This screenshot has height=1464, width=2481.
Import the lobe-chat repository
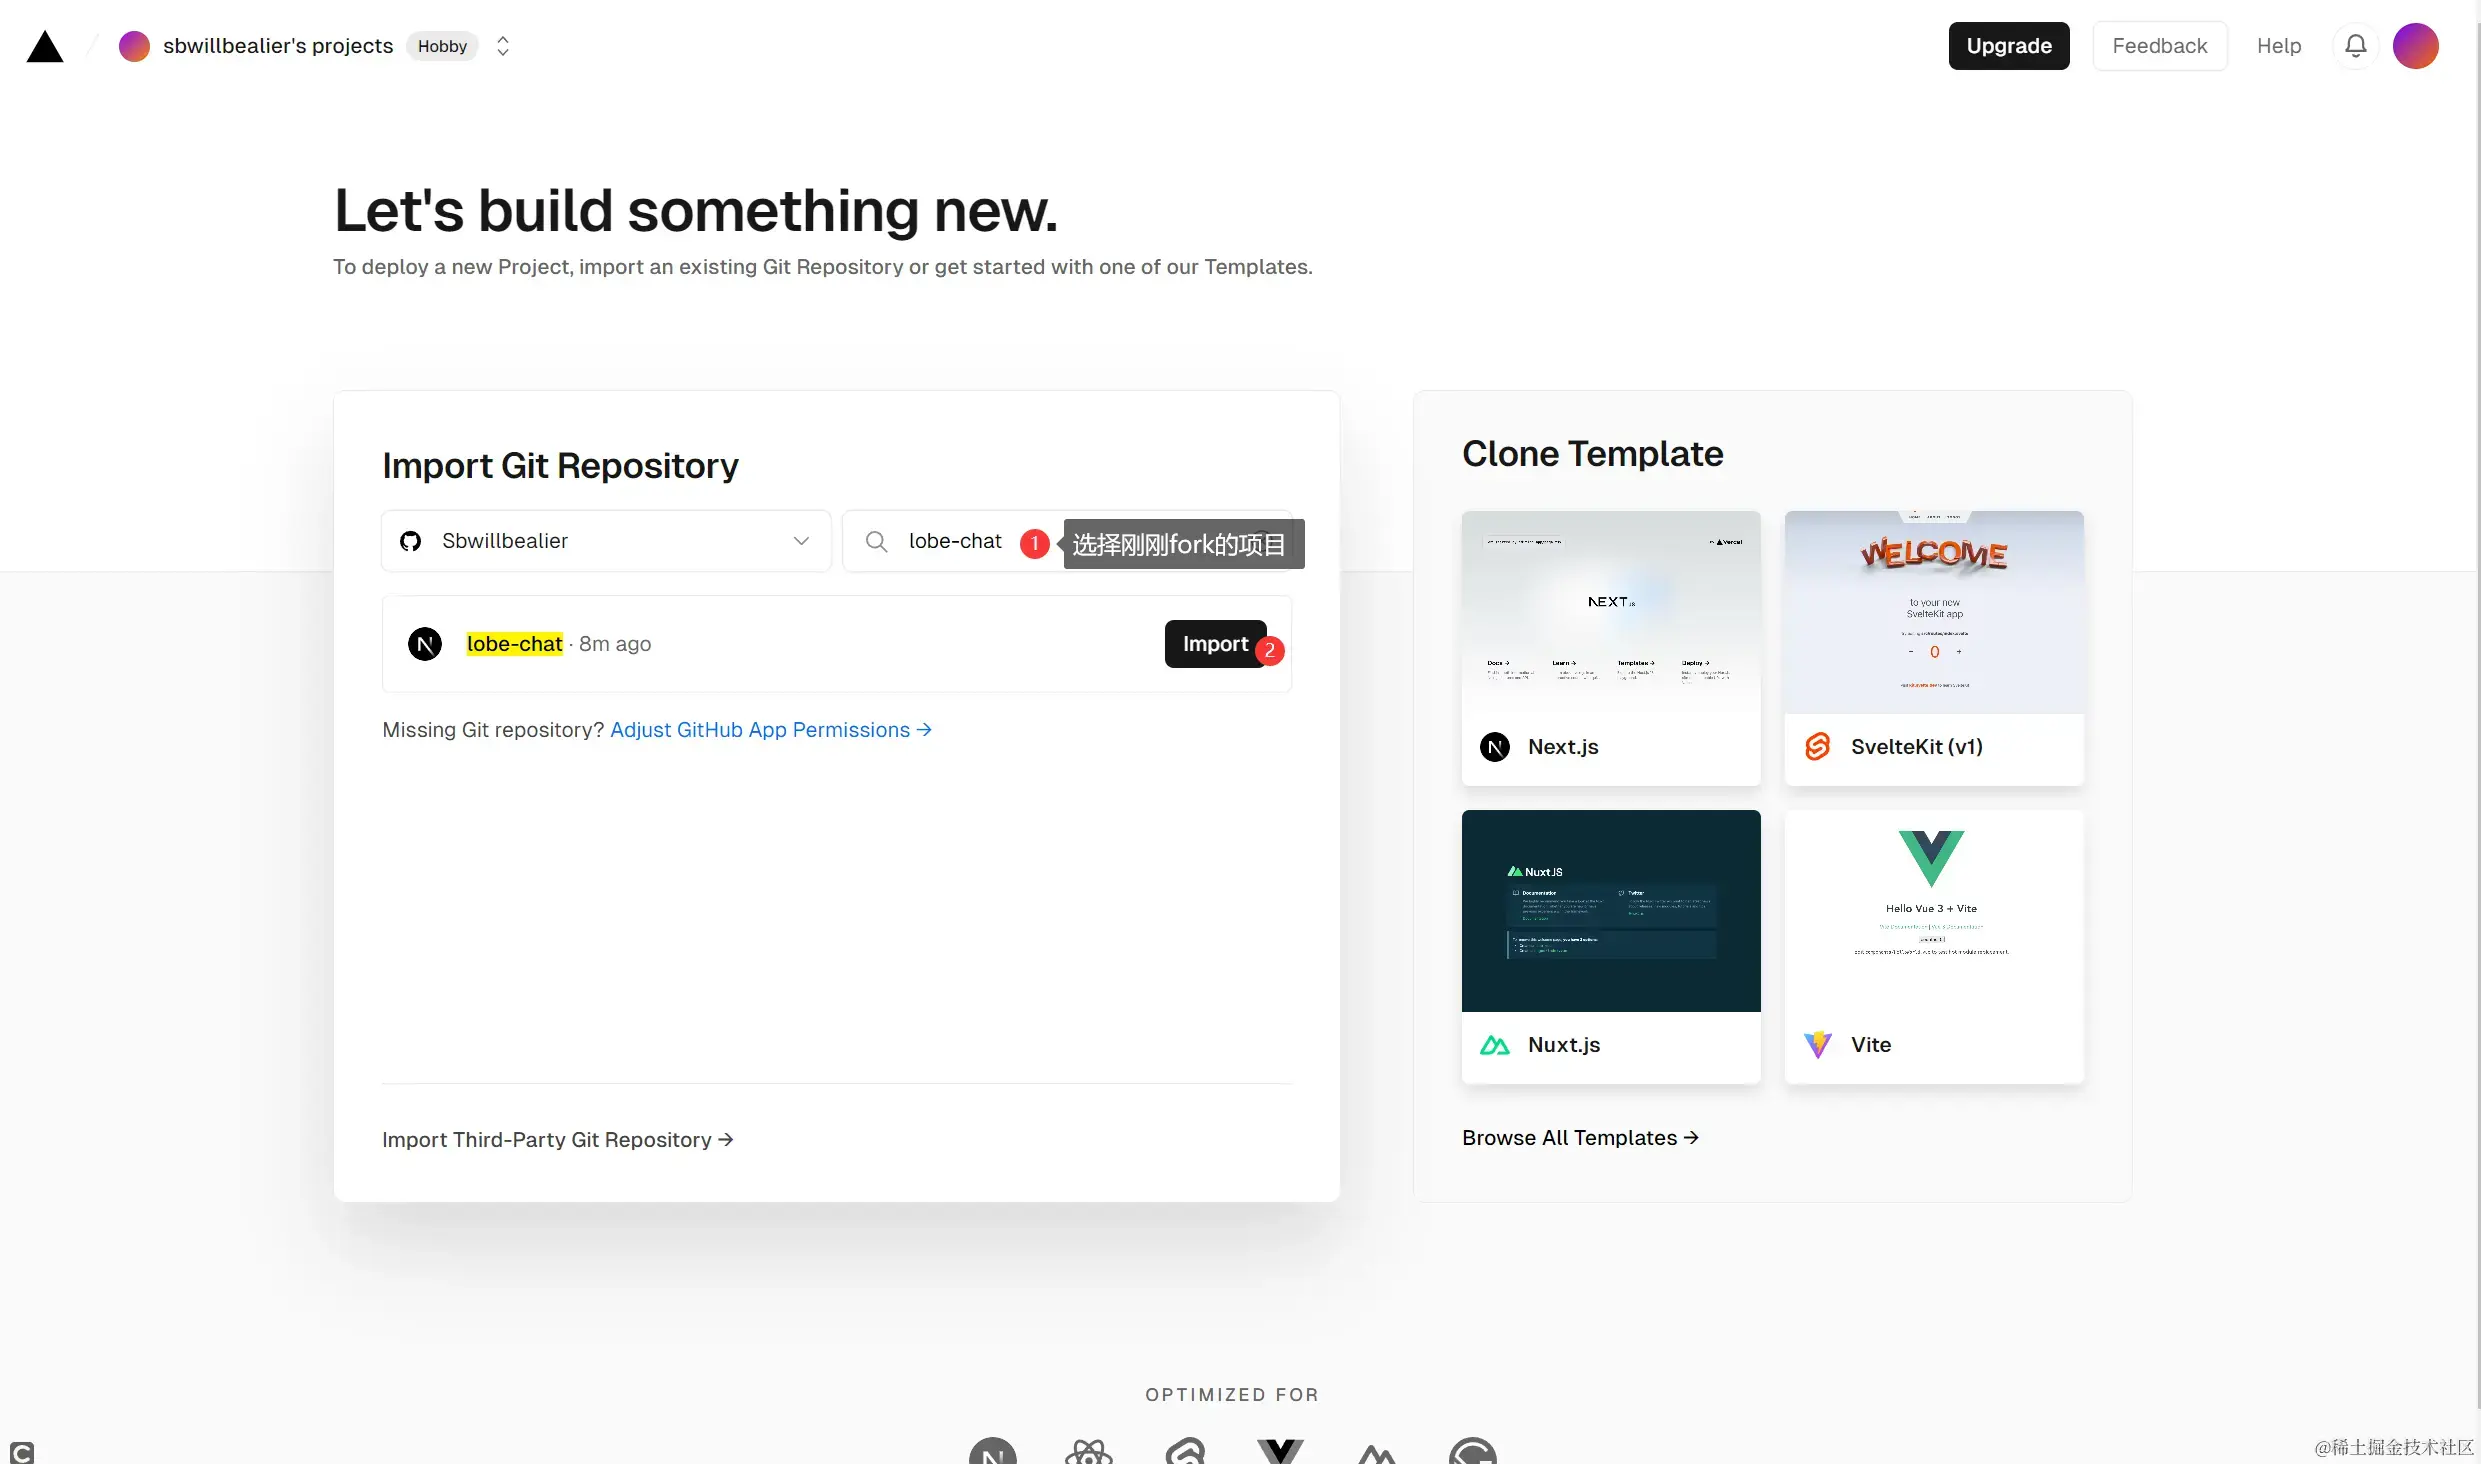pyautogui.click(x=1215, y=644)
